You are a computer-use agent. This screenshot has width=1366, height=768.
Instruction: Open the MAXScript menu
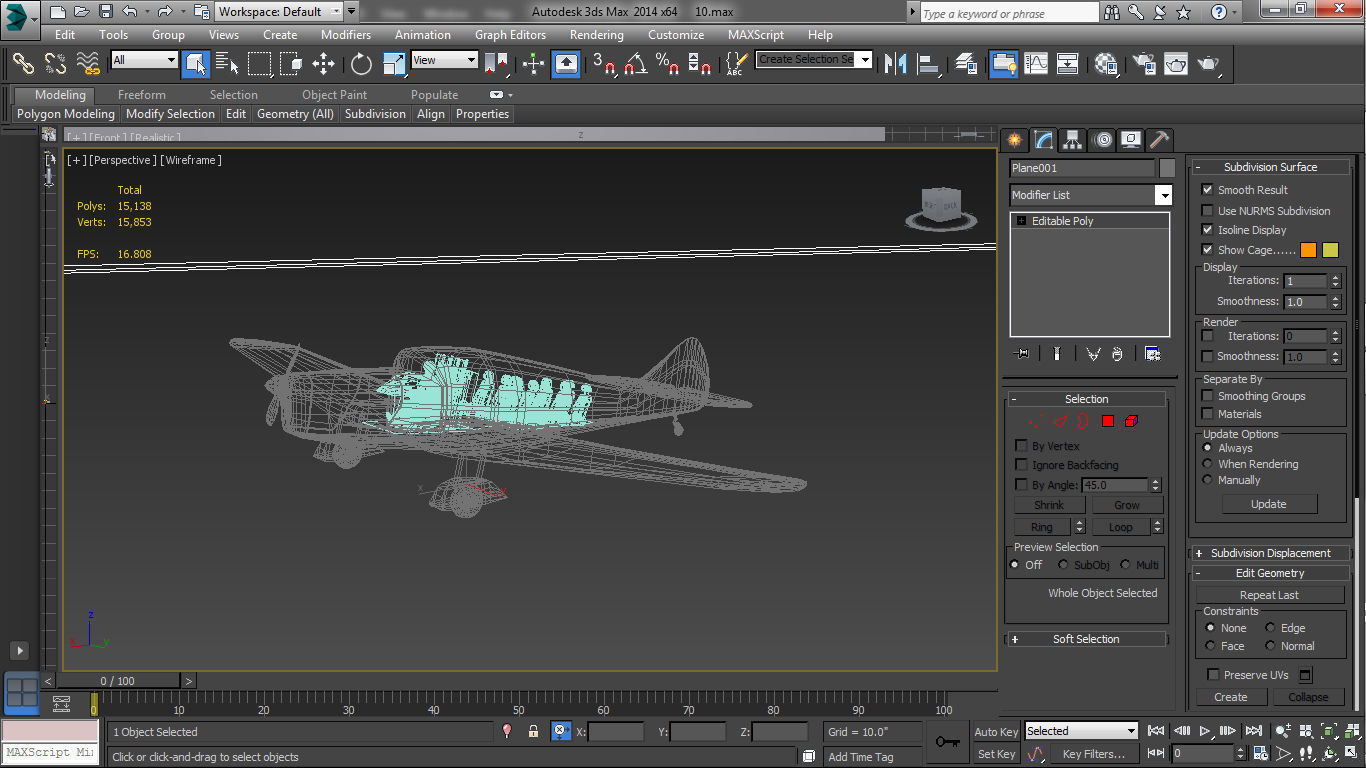756,34
